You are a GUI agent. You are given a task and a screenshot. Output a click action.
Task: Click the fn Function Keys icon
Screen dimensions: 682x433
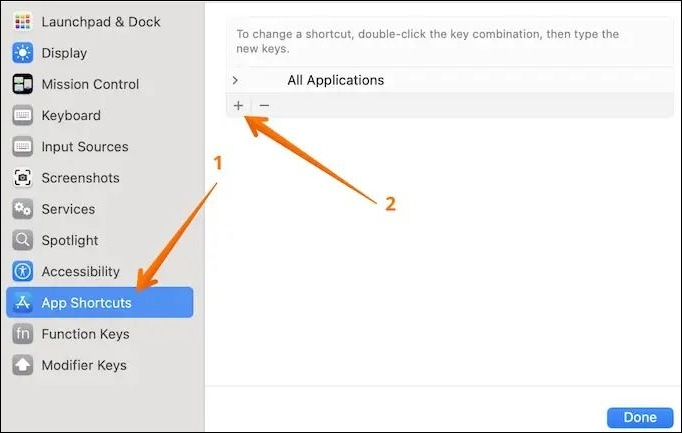coord(23,334)
